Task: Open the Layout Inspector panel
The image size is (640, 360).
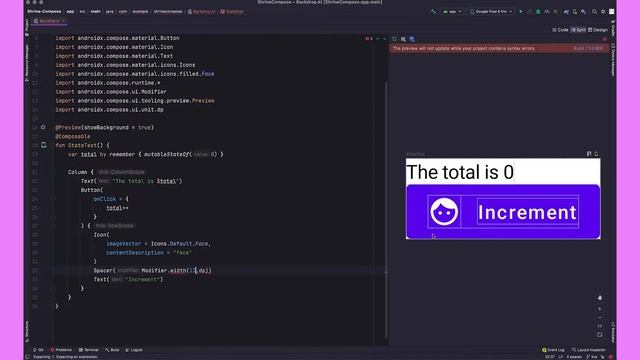Action: [589, 350]
